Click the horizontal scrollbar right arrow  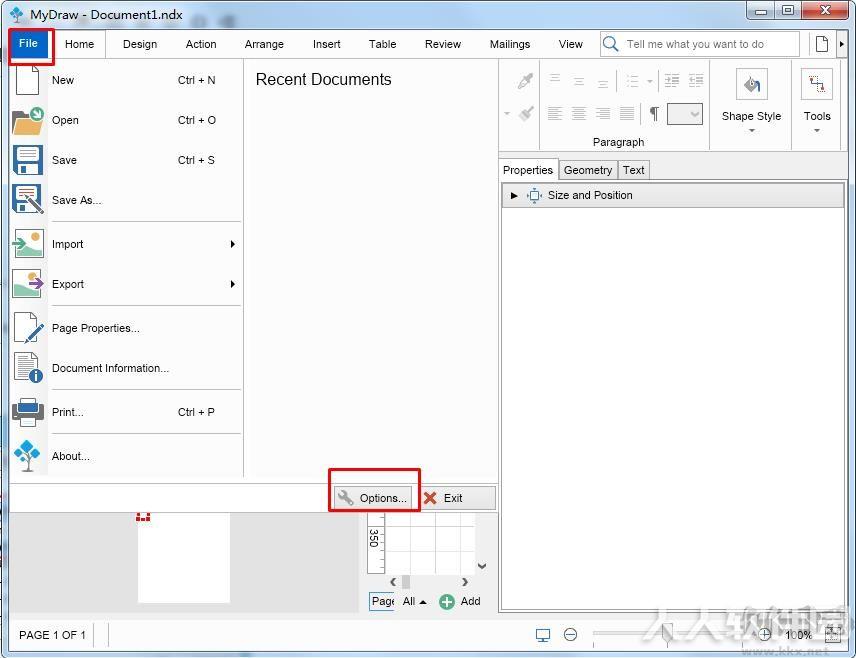[465, 582]
